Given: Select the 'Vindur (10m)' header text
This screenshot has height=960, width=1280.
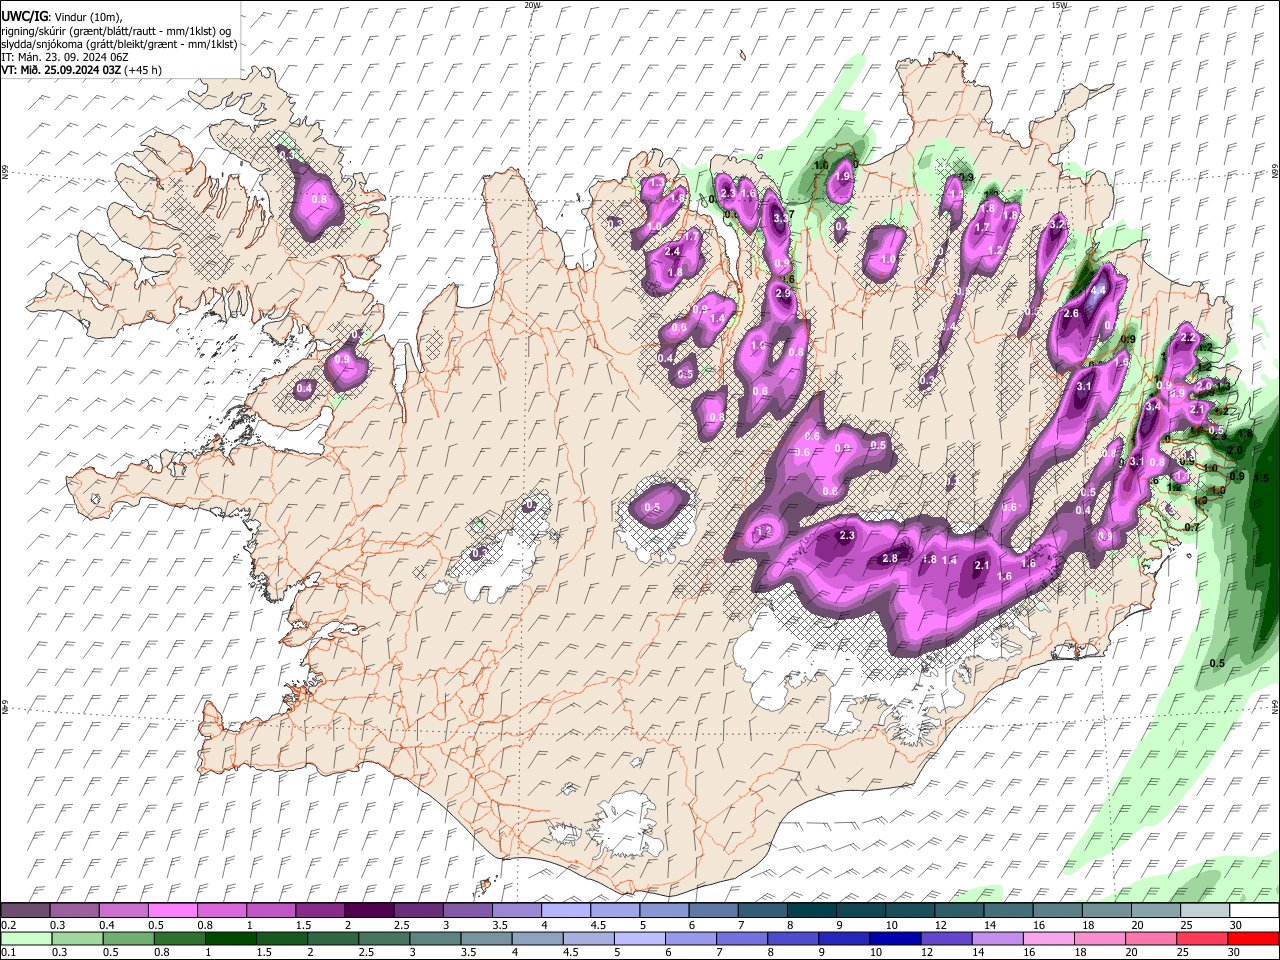Looking at the screenshot, I should (87, 16).
